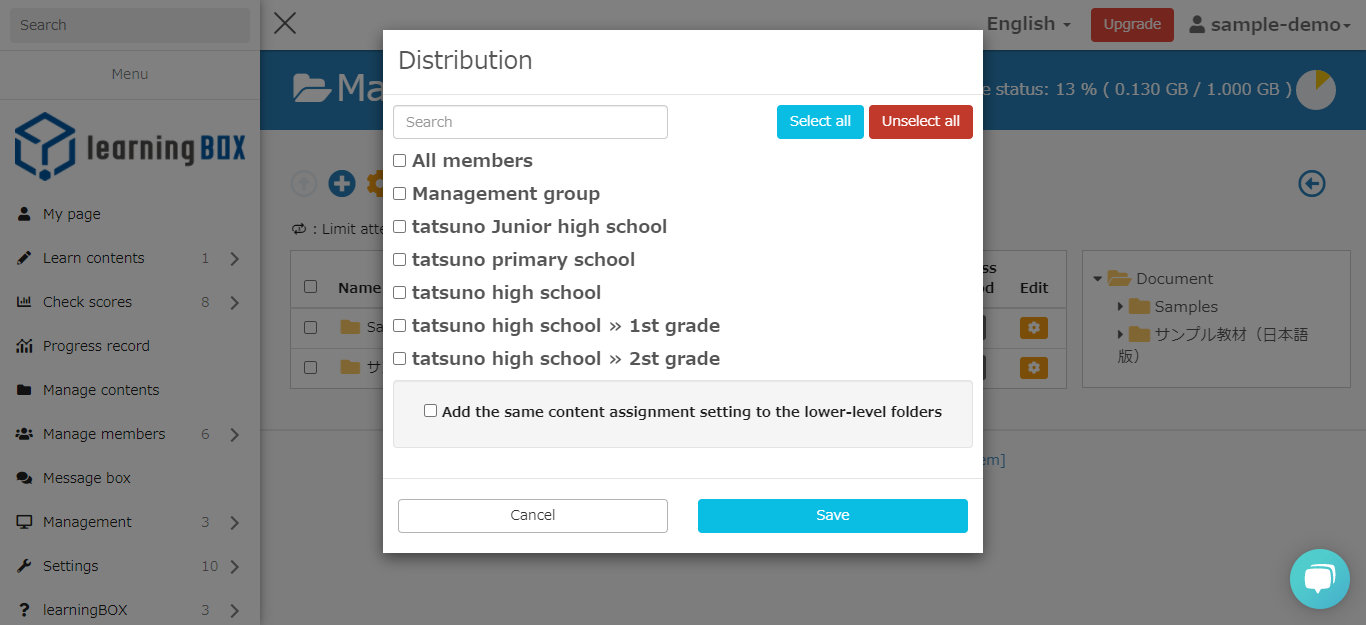Viewport: 1366px width, 625px height.
Task: Click the Distribution search field
Action: [x=530, y=122]
